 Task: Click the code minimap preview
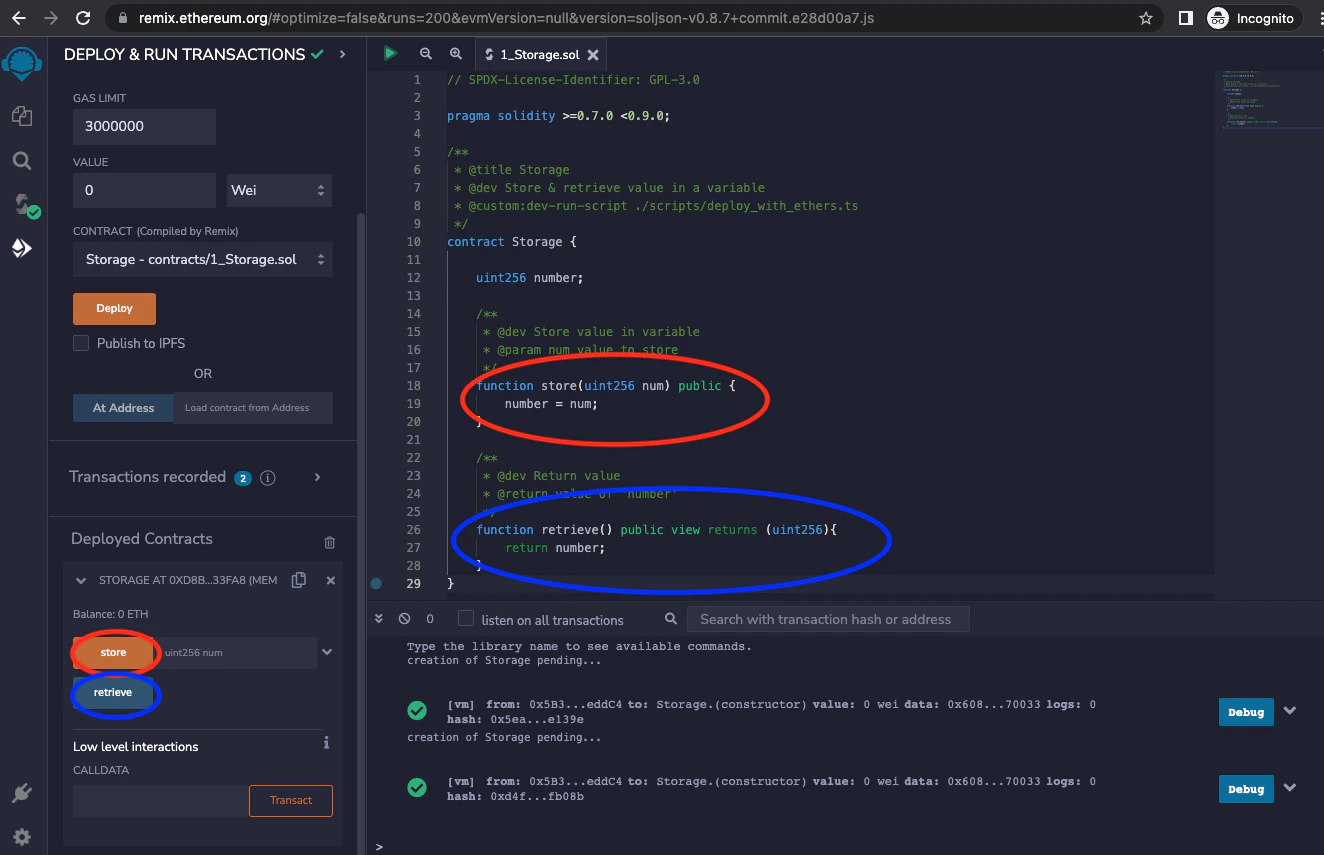1267,100
